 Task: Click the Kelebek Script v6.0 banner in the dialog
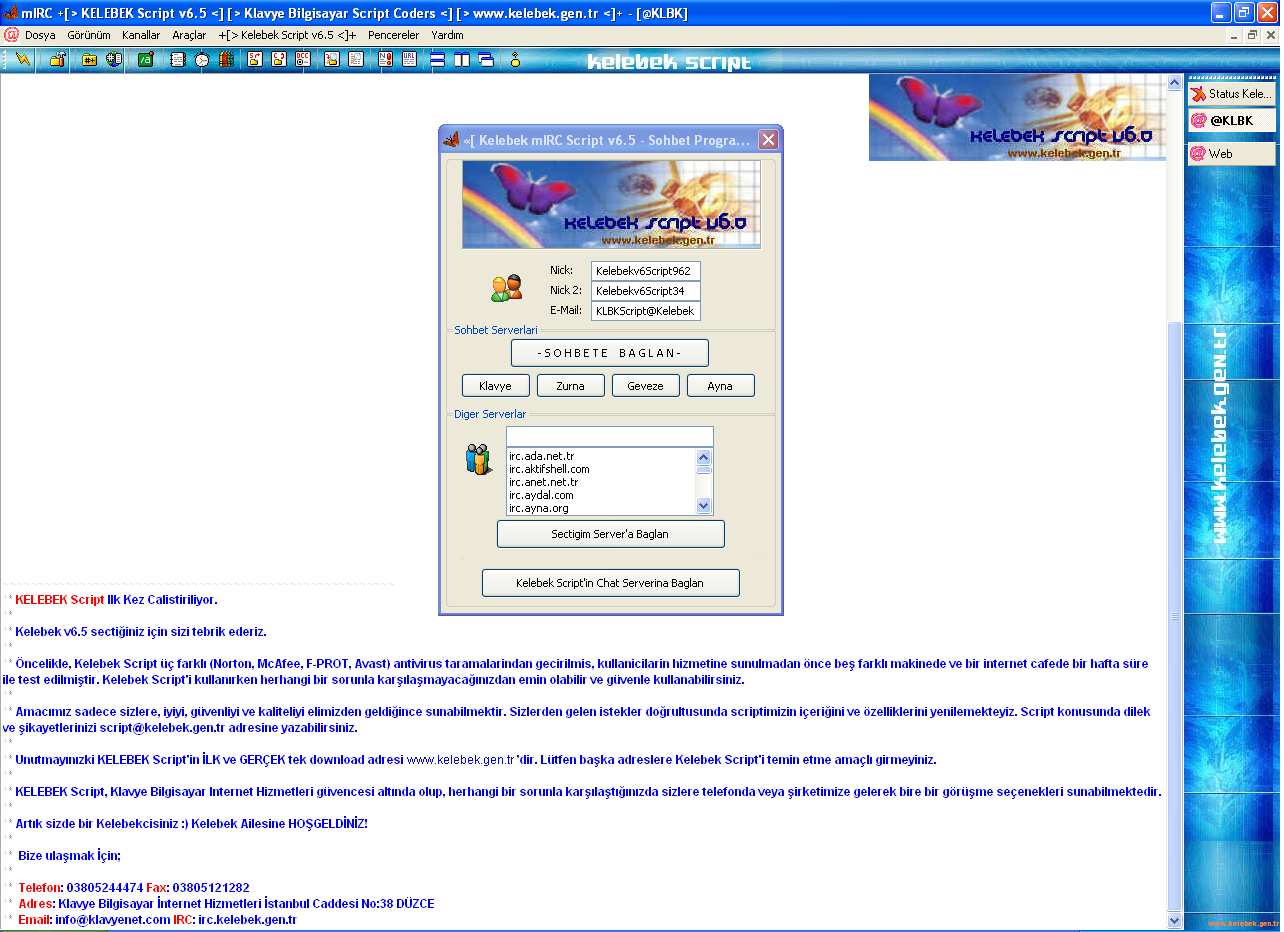pos(611,204)
